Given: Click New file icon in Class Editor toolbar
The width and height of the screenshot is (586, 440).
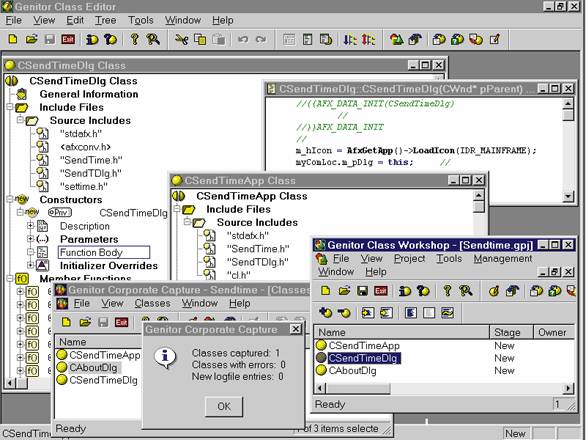Looking at the screenshot, I should click(x=13, y=39).
